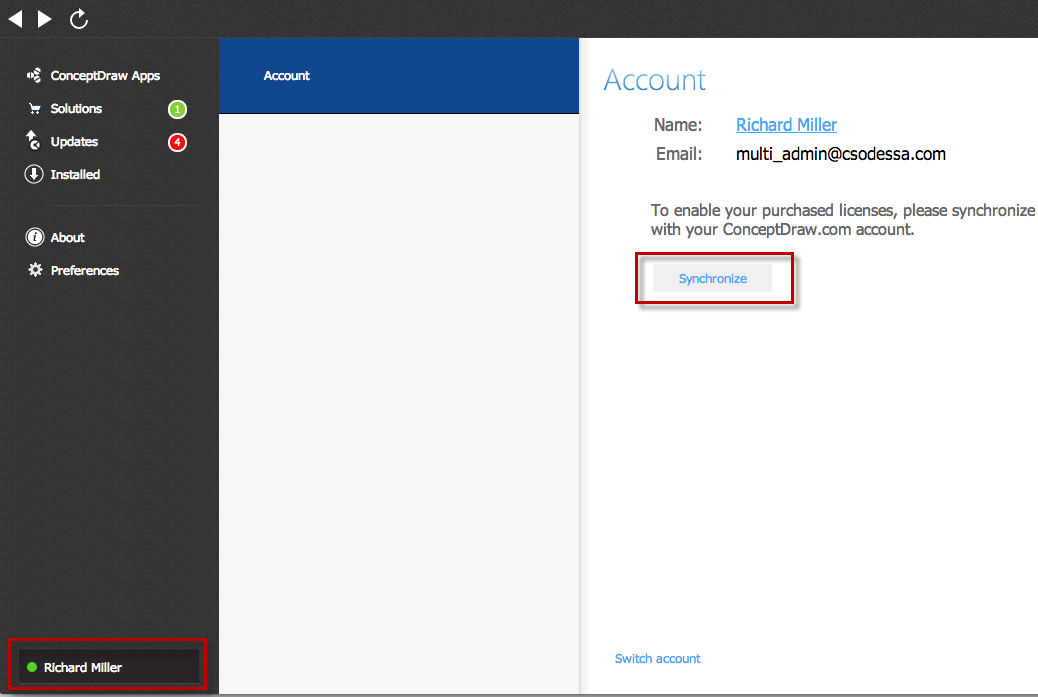Click the "To enable your purchased licenses" text
1038x697 pixels.
tap(843, 220)
